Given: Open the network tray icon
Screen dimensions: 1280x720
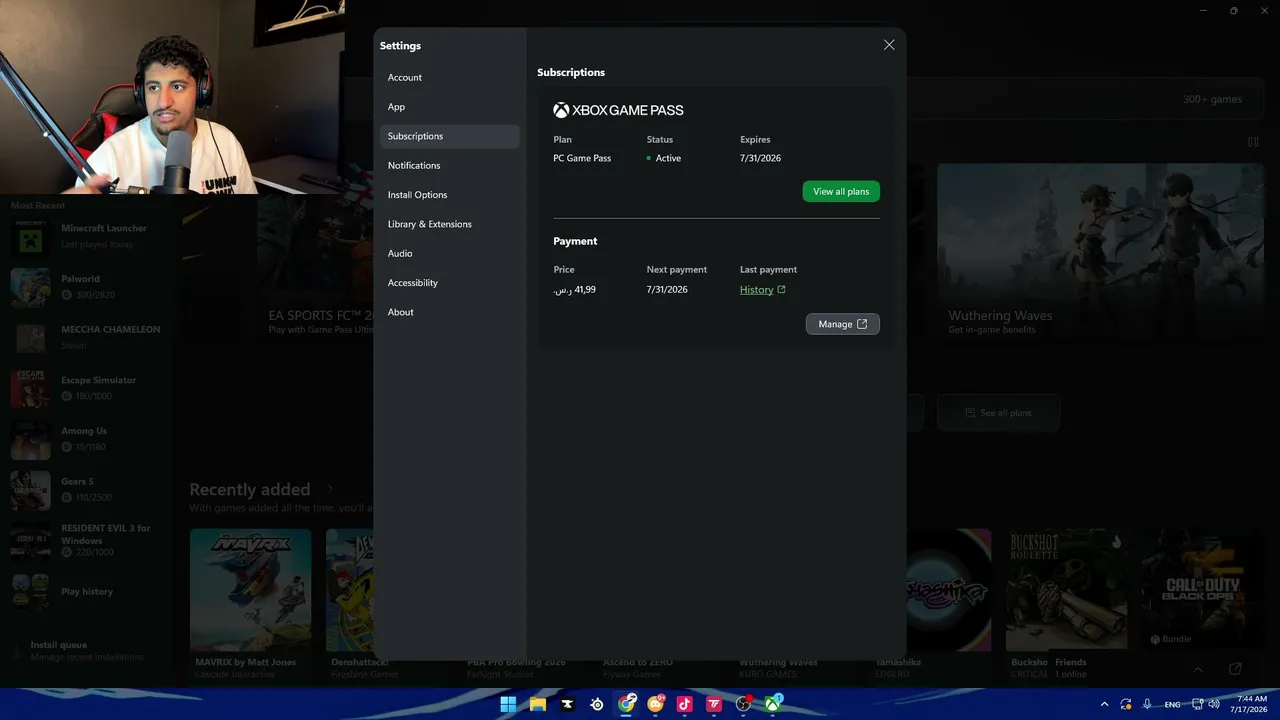Looking at the screenshot, I should point(1198,704).
